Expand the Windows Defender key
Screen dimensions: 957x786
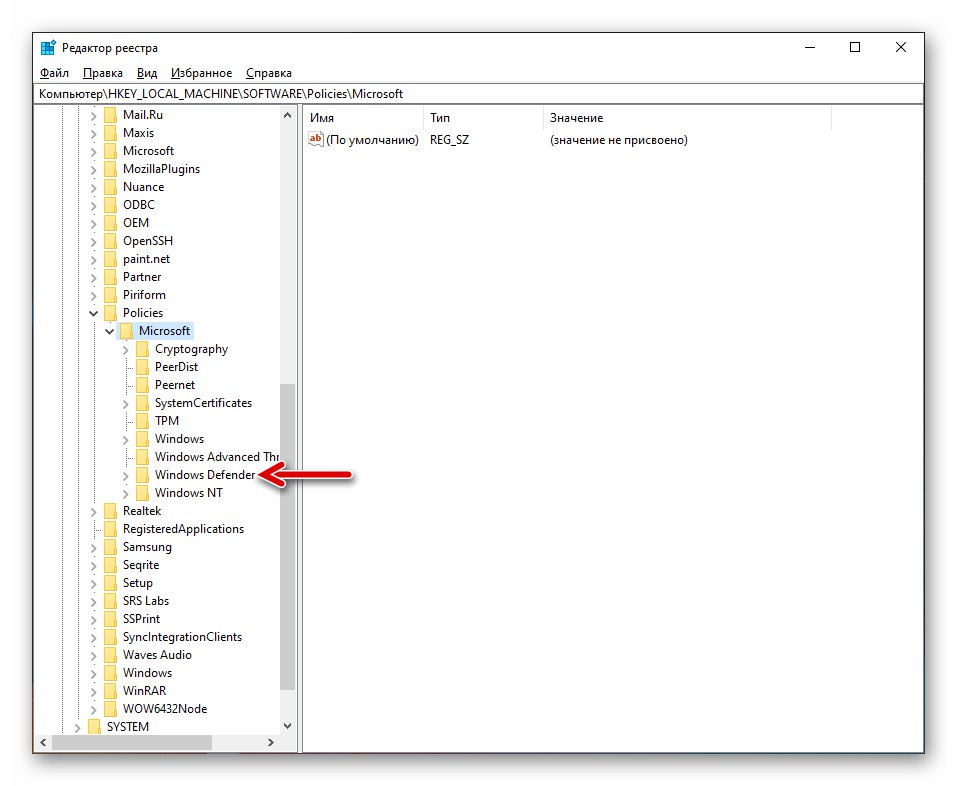[x=125, y=475]
